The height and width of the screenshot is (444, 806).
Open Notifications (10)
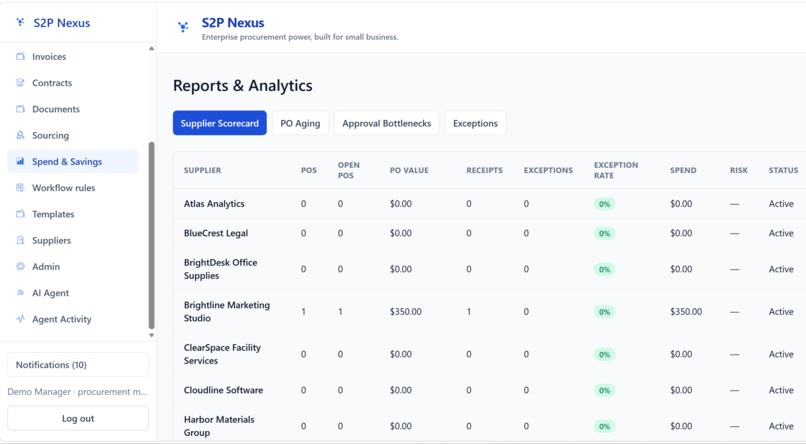tap(78, 364)
